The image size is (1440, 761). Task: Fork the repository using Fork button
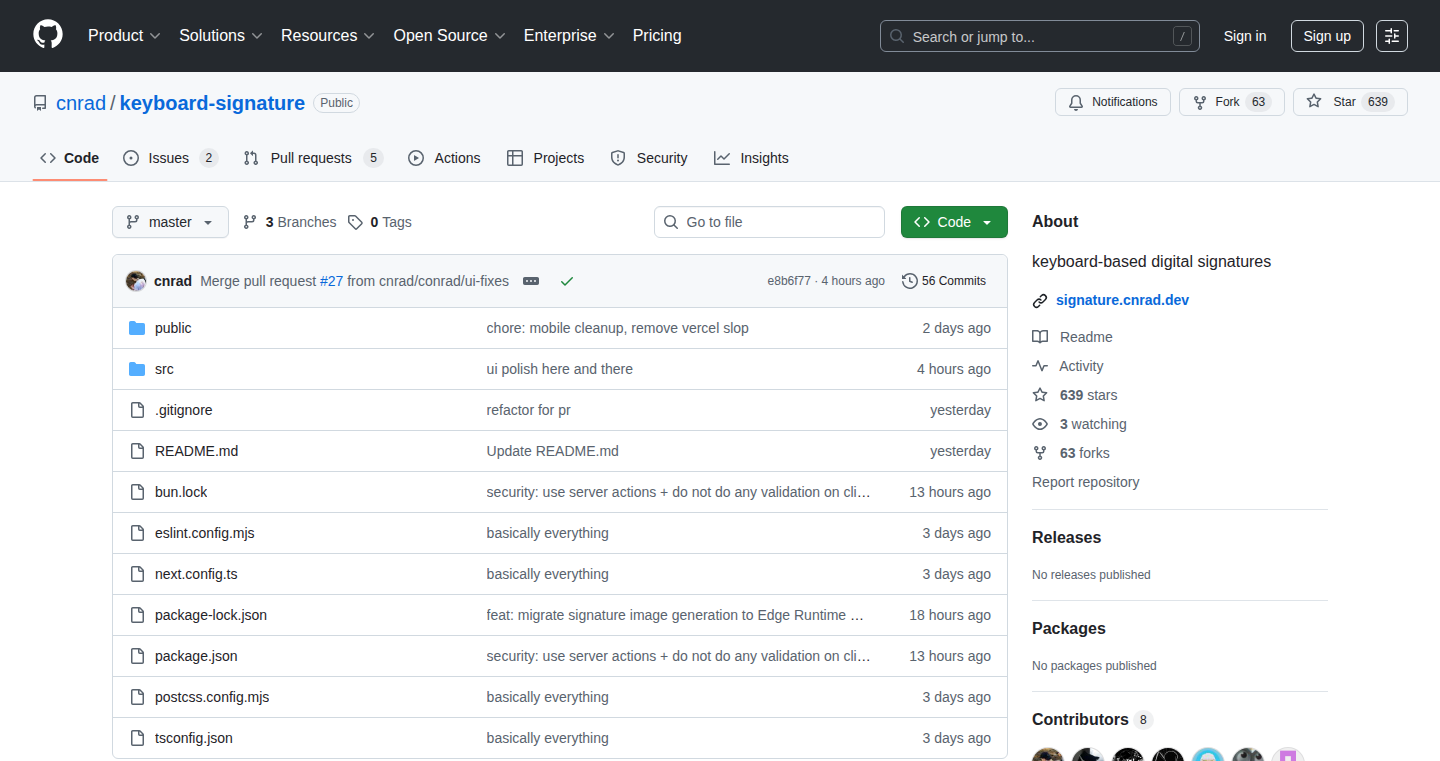[x=1232, y=102]
